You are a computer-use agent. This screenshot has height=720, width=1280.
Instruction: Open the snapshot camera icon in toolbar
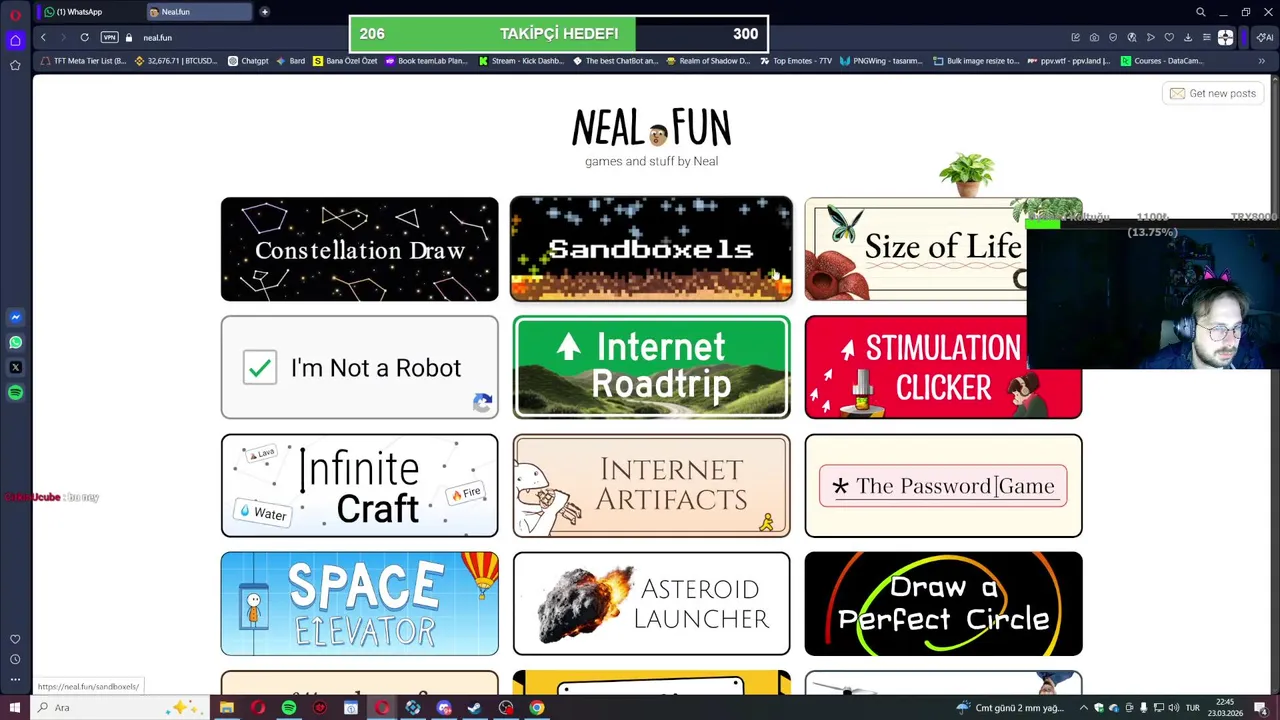[x=1094, y=37]
